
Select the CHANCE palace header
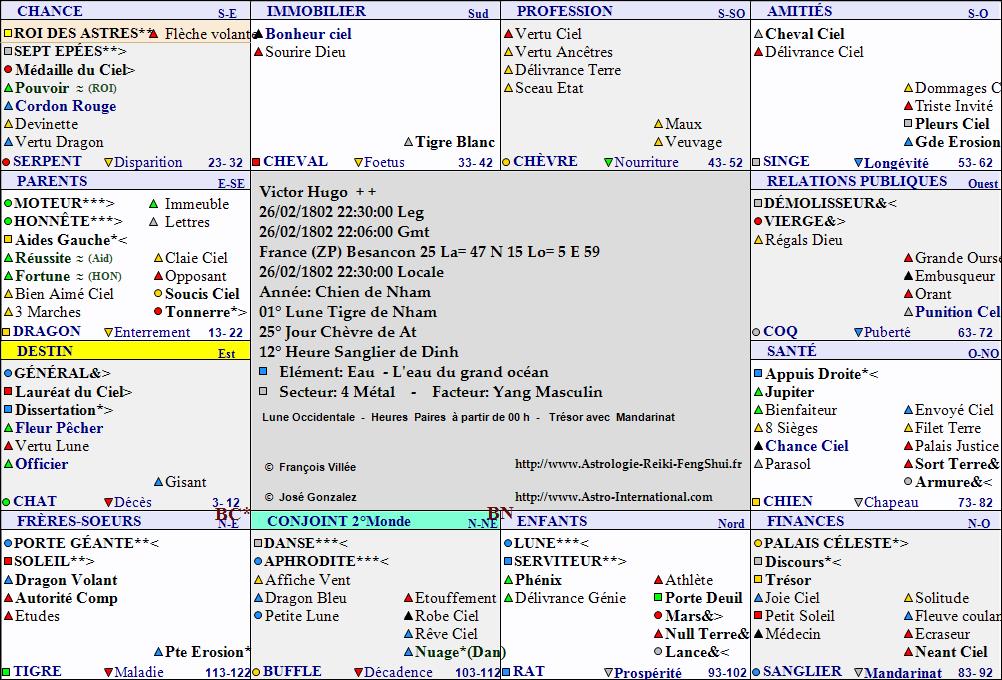point(125,11)
